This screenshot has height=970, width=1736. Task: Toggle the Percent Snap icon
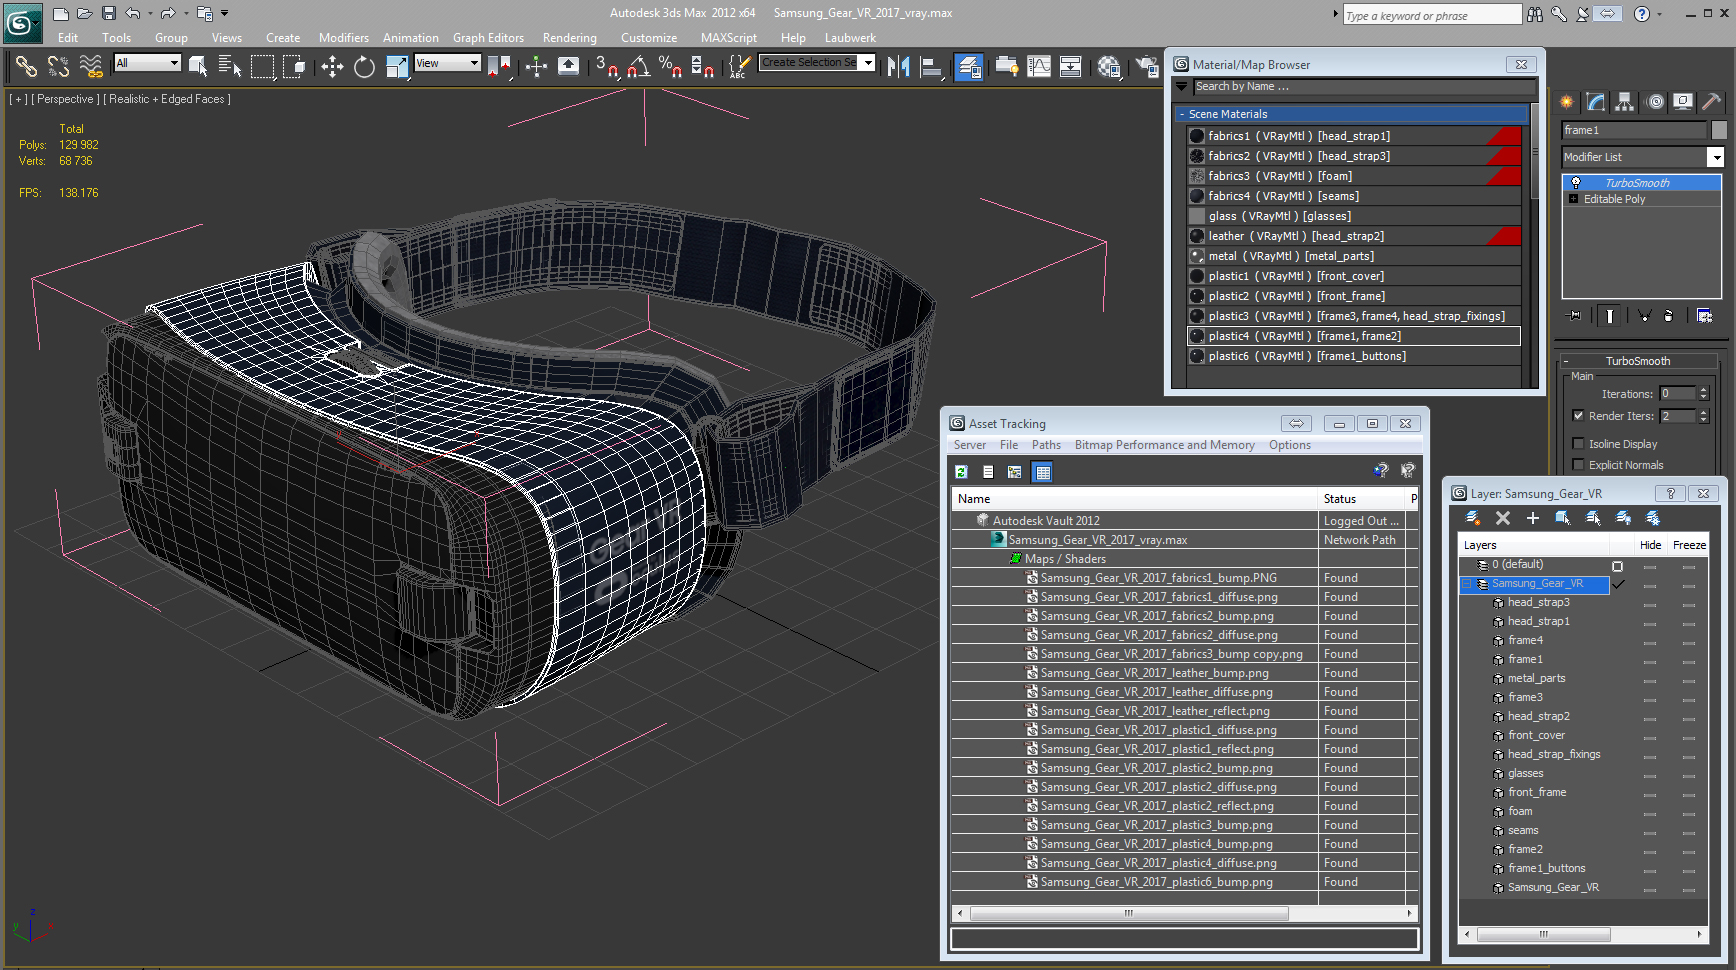point(671,67)
